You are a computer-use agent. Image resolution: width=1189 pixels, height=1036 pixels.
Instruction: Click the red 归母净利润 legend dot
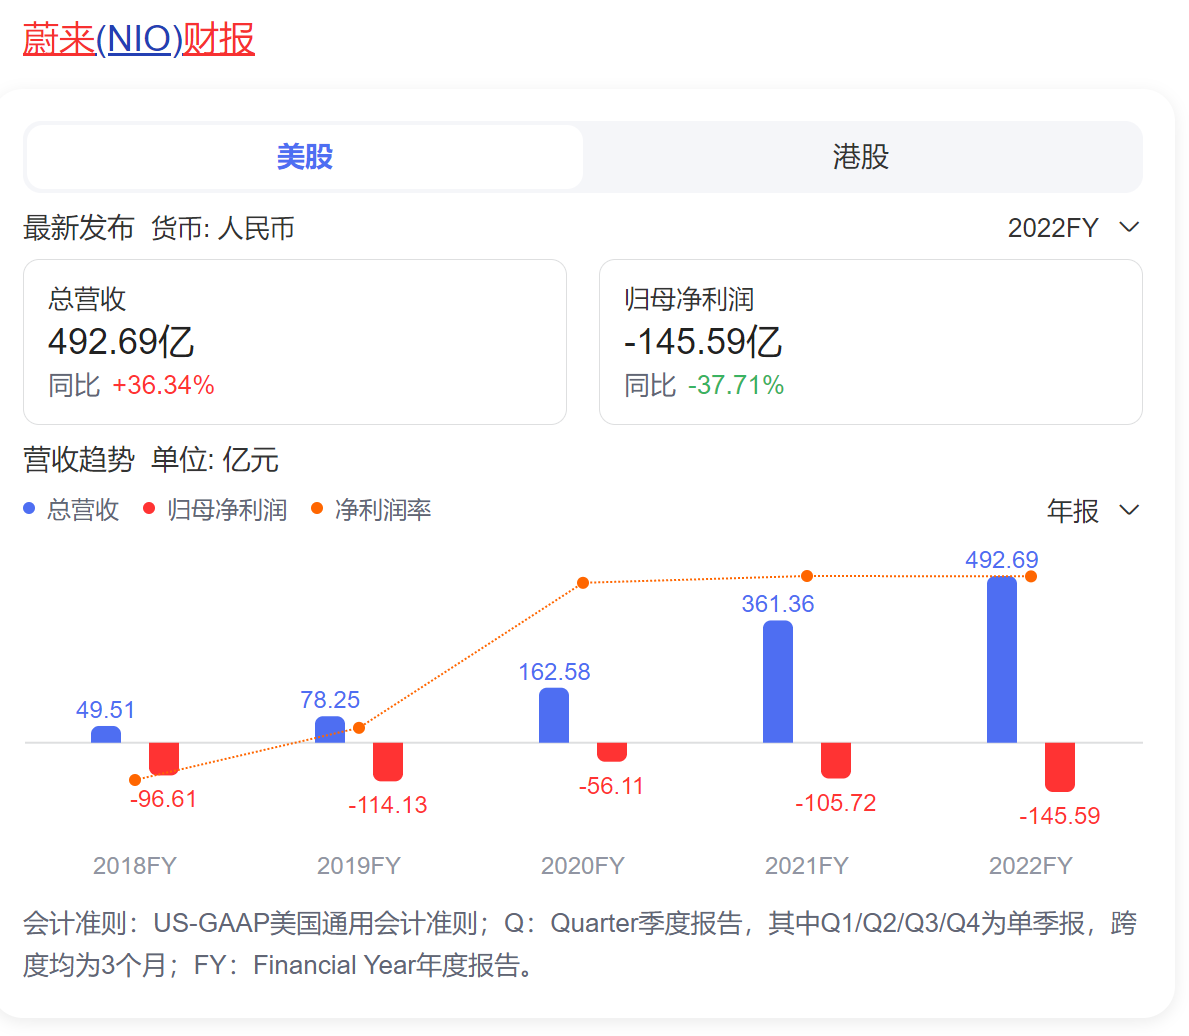tap(150, 509)
